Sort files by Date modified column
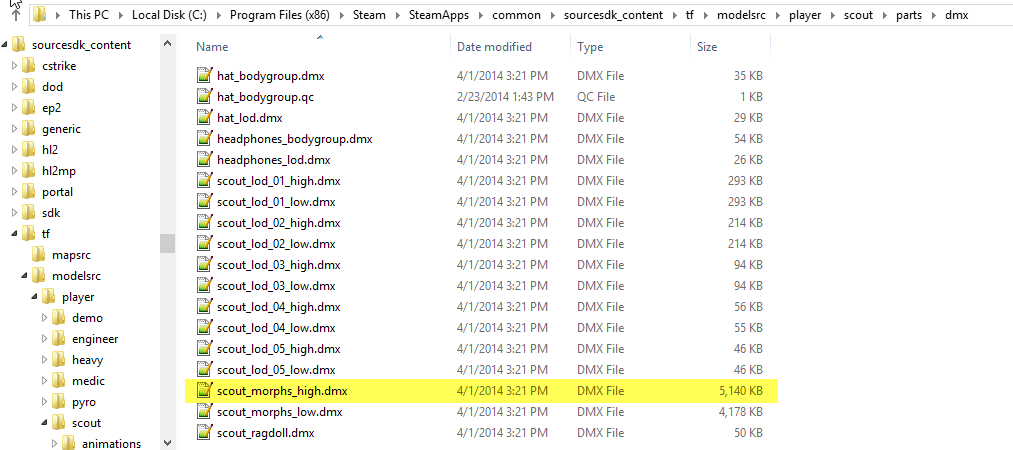The height and width of the screenshot is (450, 1013). coord(494,46)
